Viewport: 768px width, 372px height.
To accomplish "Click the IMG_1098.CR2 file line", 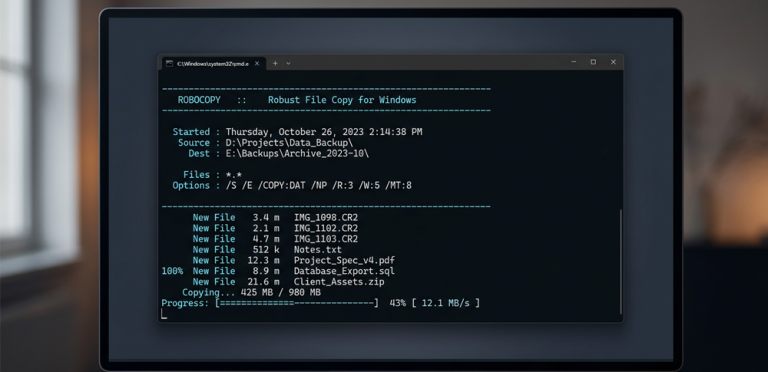I will tap(275, 217).
